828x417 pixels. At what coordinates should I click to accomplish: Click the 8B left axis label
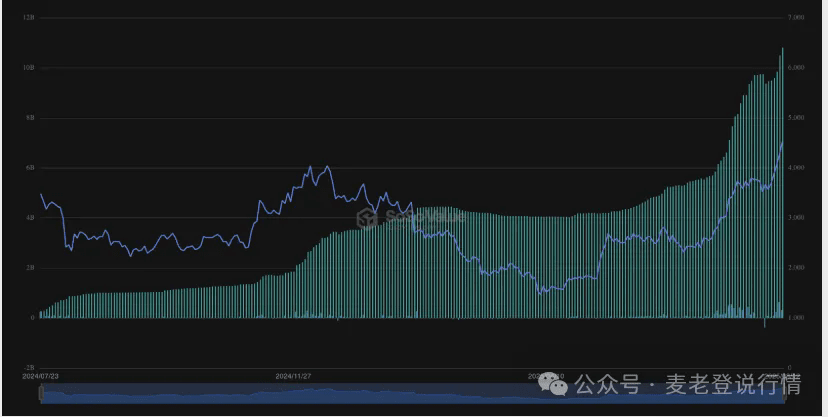[30, 118]
